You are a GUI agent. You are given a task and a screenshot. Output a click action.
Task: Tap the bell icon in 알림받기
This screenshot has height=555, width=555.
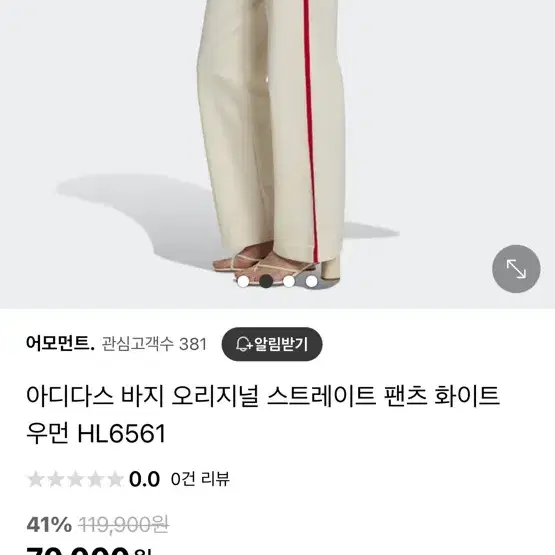point(244,344)
